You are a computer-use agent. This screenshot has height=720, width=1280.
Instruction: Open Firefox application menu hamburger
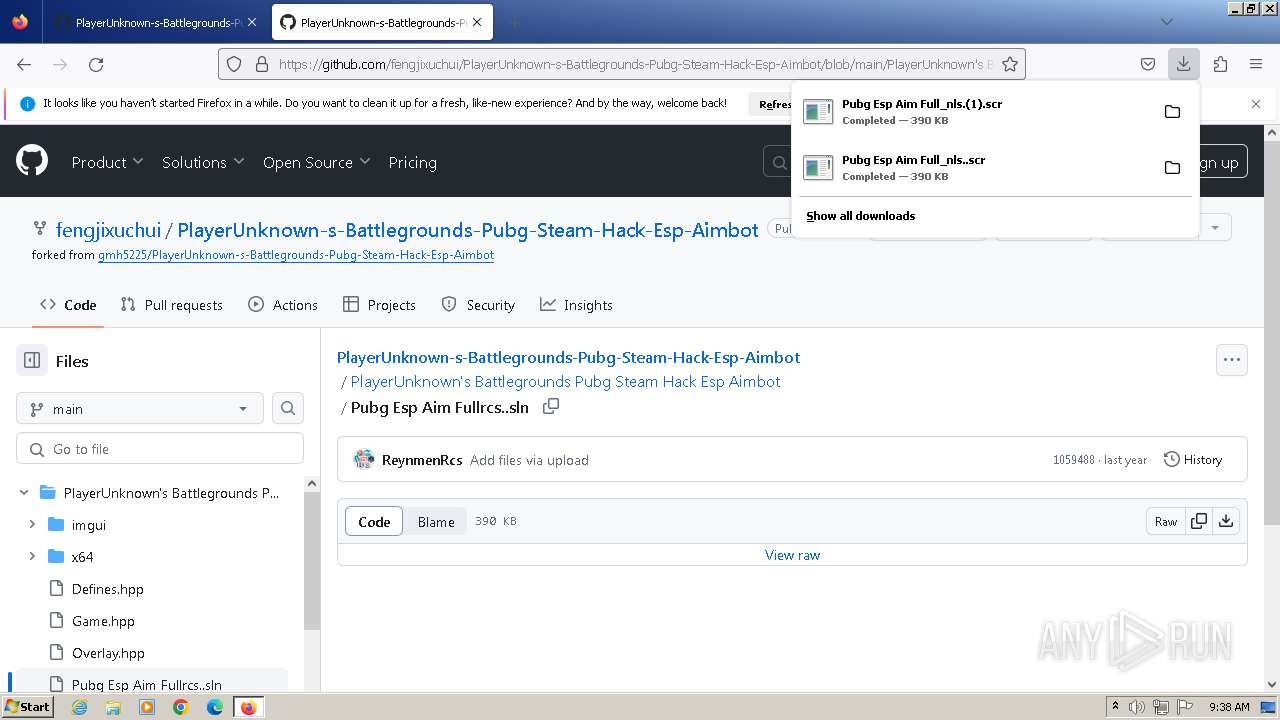pos(1256,64)
